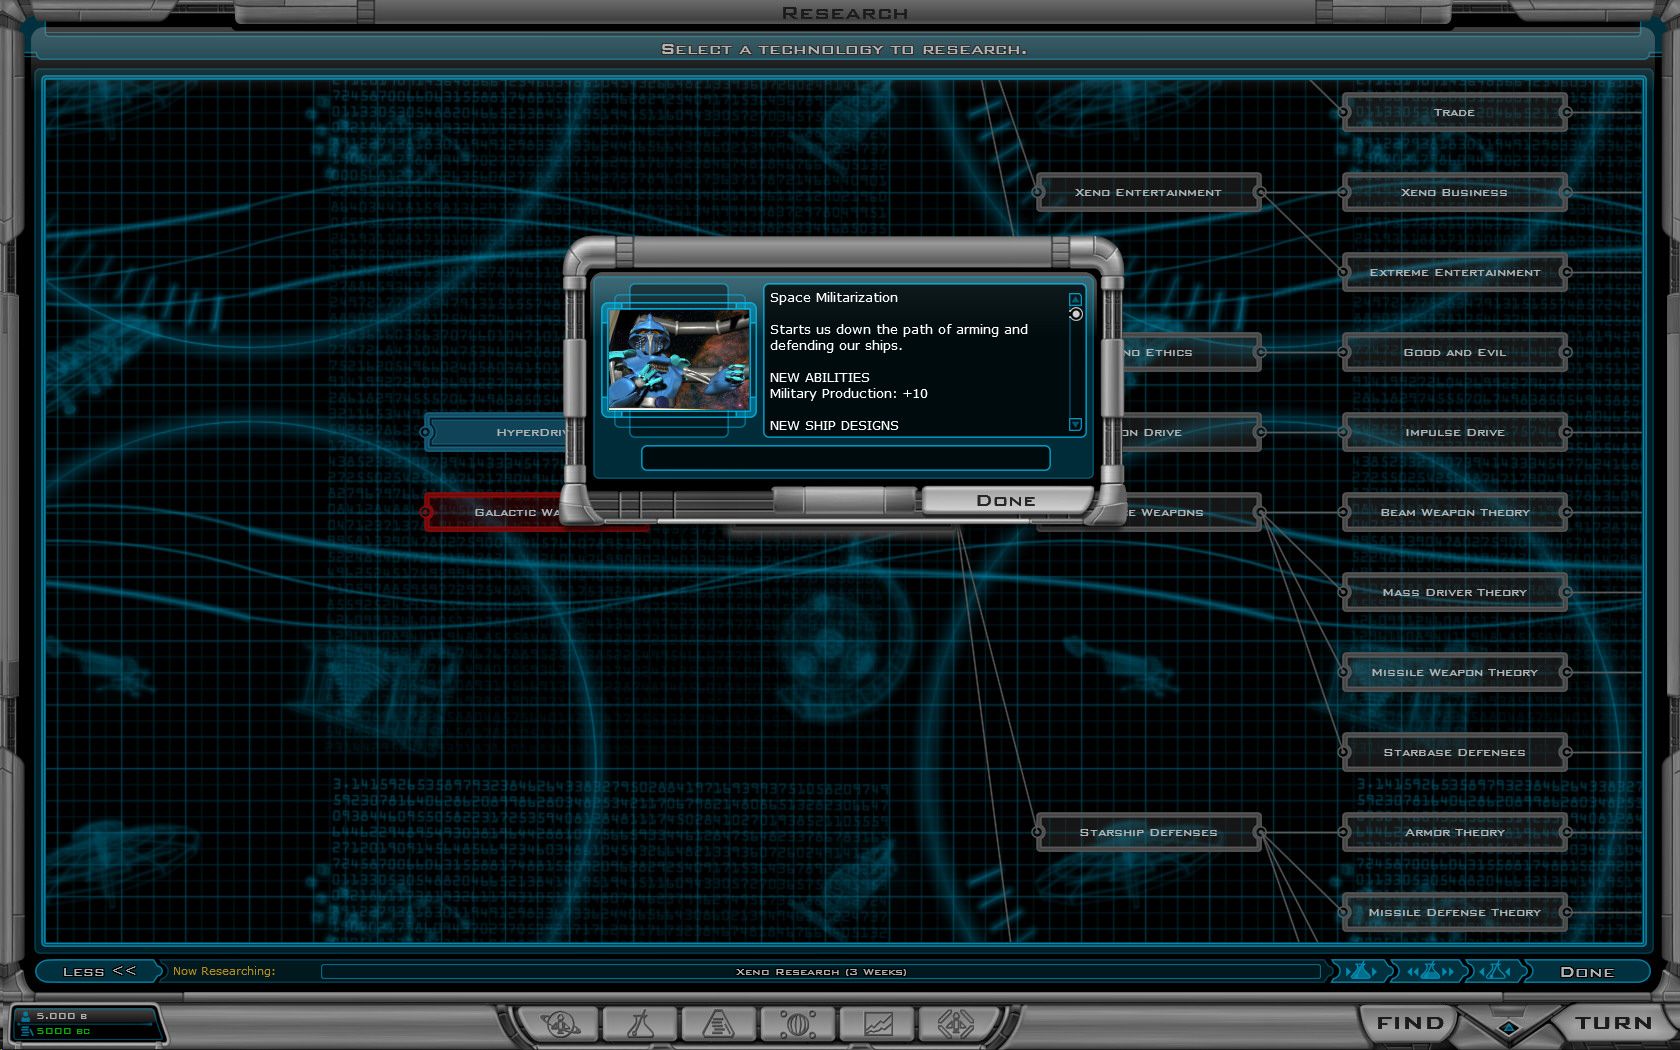The height and width of the screenshot is (1050, 1680).
Task: Click the single-arrow flask research icon
Action: 1360,971
